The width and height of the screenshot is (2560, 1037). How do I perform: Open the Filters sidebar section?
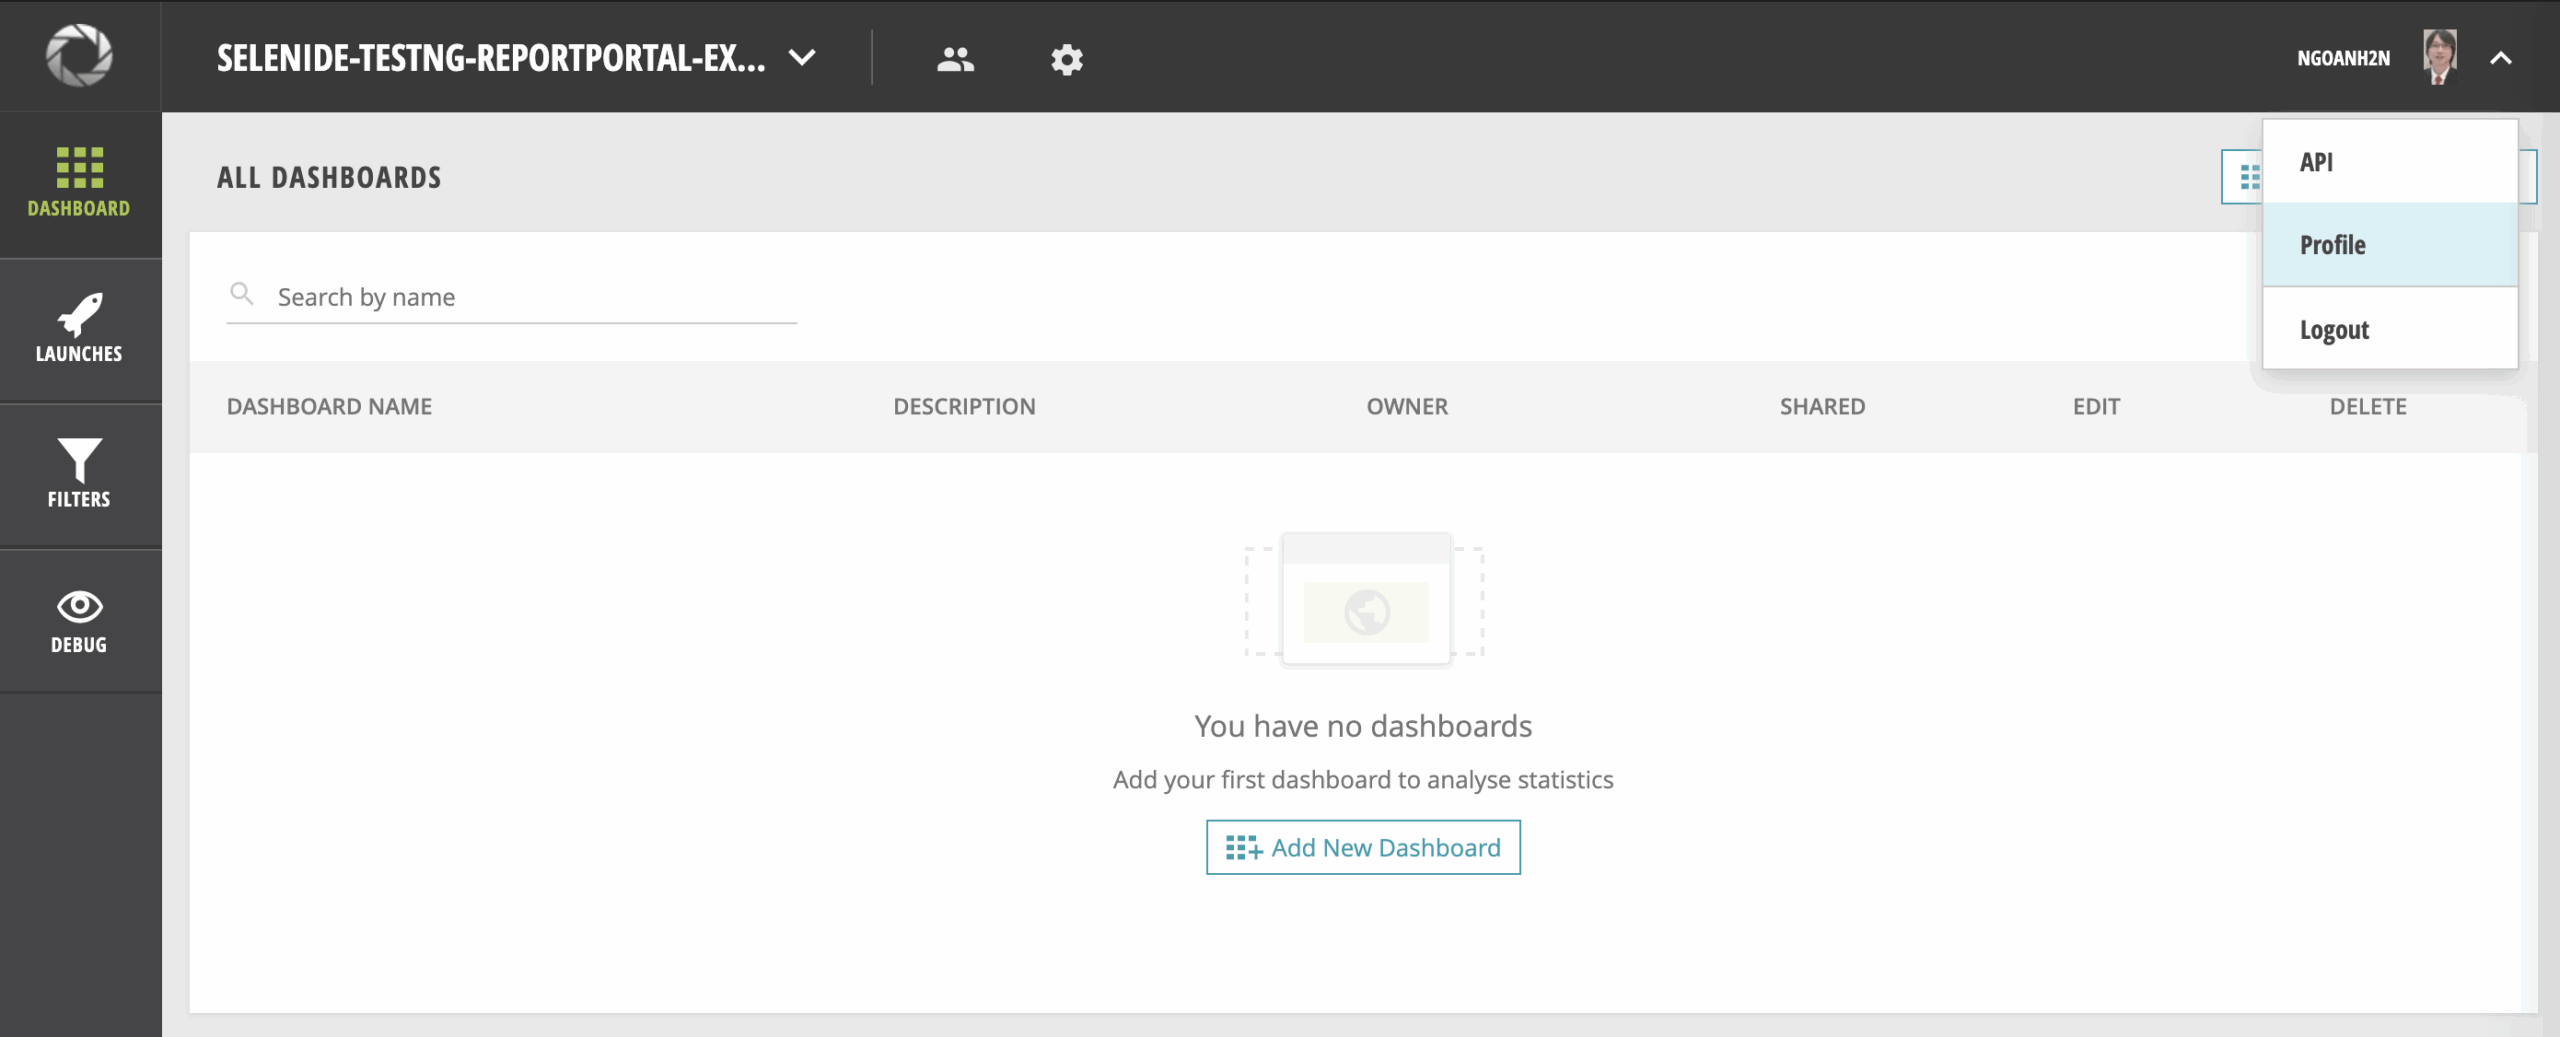click(79, 475)
